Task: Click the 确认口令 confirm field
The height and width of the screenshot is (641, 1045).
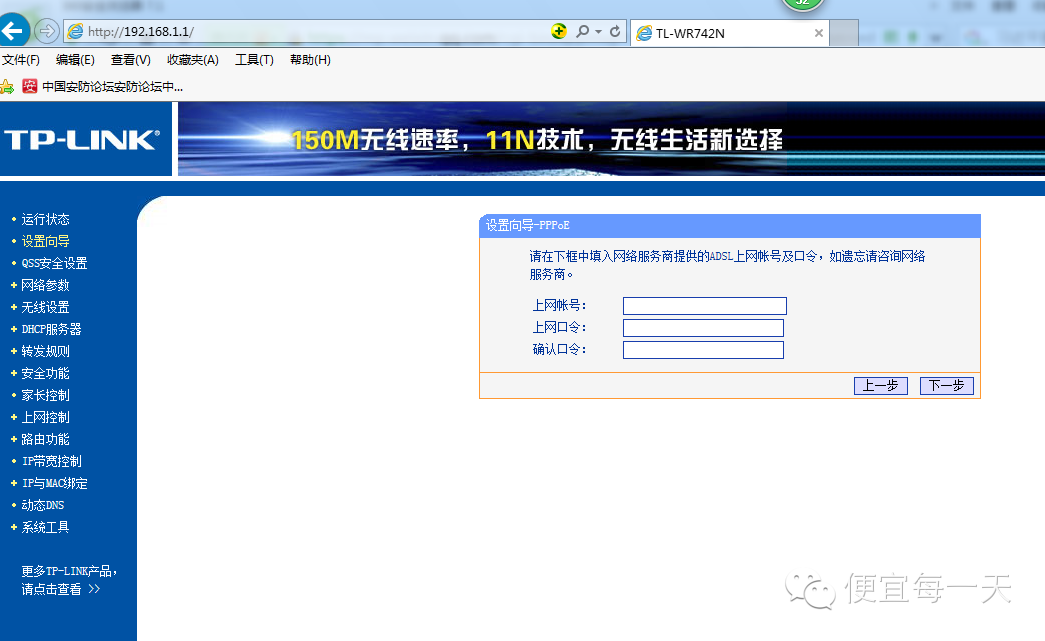Action: coord(703,350)
